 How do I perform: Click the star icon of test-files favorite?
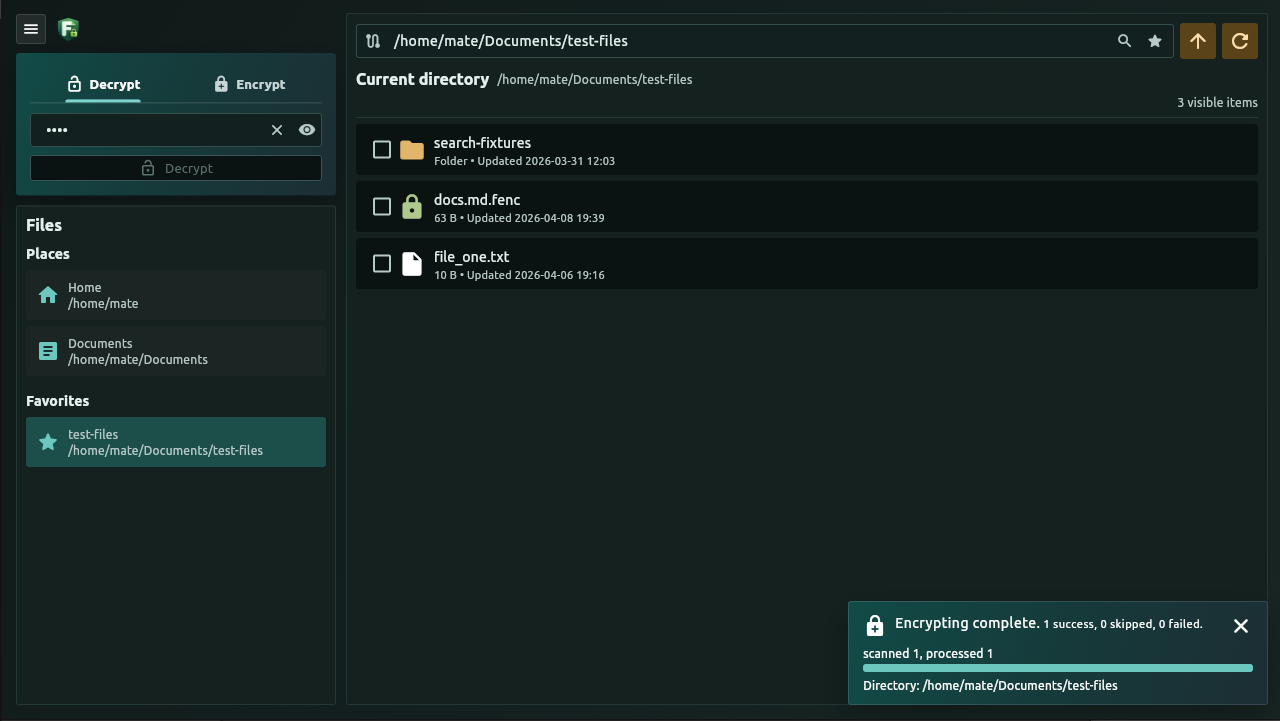point(48,442)
